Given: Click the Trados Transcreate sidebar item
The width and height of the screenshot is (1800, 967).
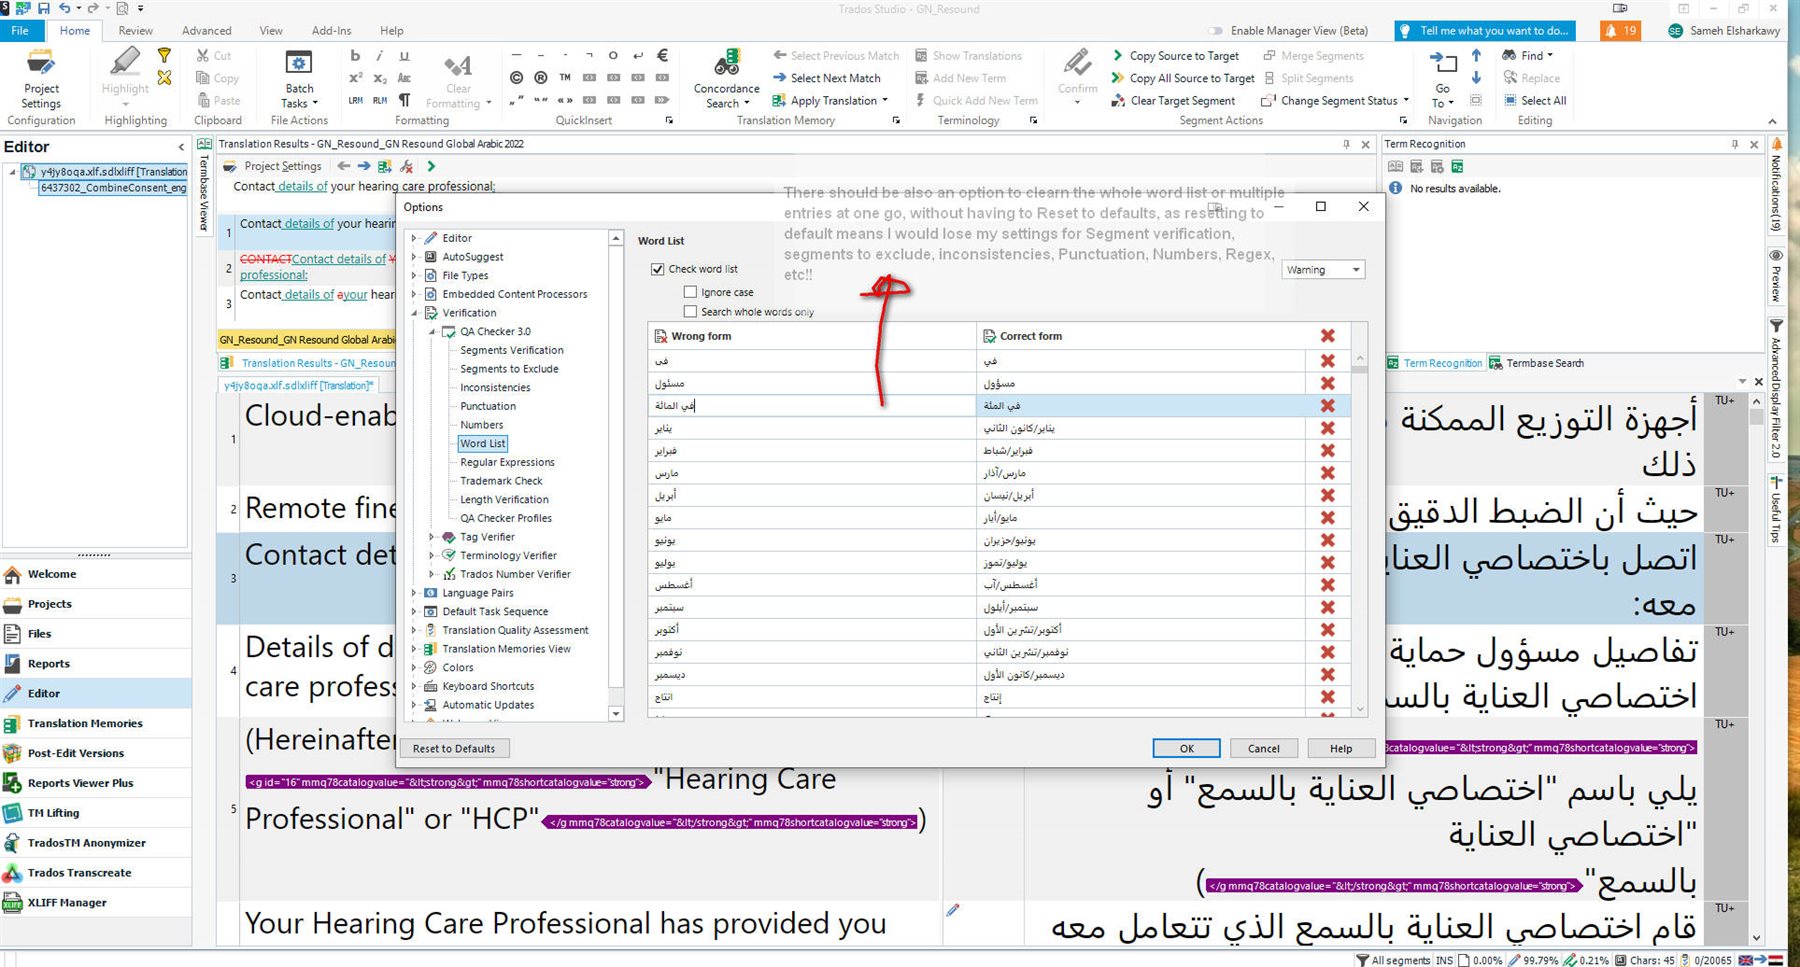Looking at the screenshot, I should point(96,872).
